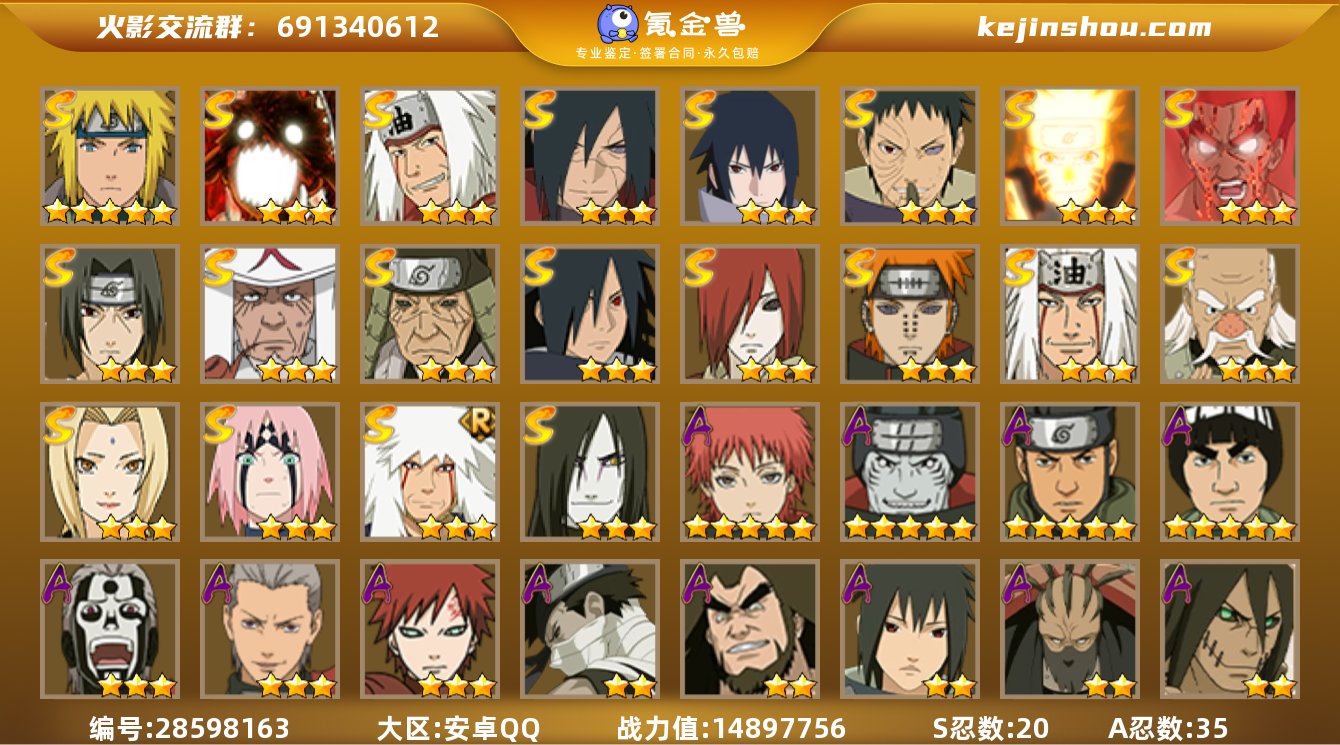The width and height of the screenshot is (1340, 745).
Task: Select the red-haired Nagato S-rank portrait
Action: coord(750,314)
